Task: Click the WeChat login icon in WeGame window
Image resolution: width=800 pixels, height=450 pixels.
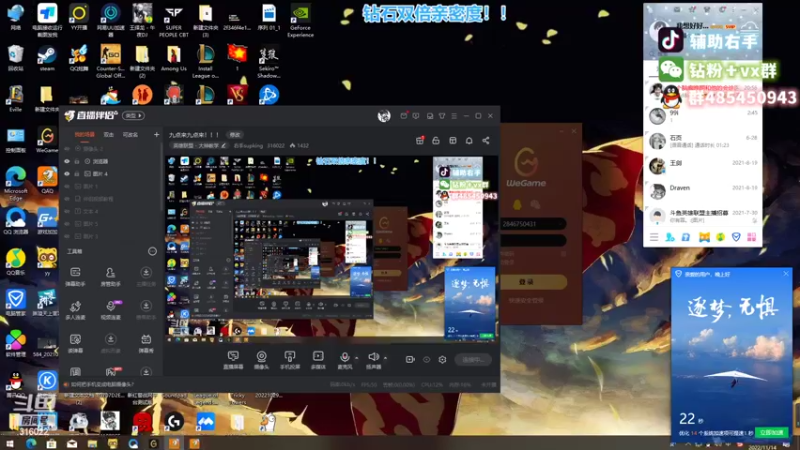Action: point(535,205)
